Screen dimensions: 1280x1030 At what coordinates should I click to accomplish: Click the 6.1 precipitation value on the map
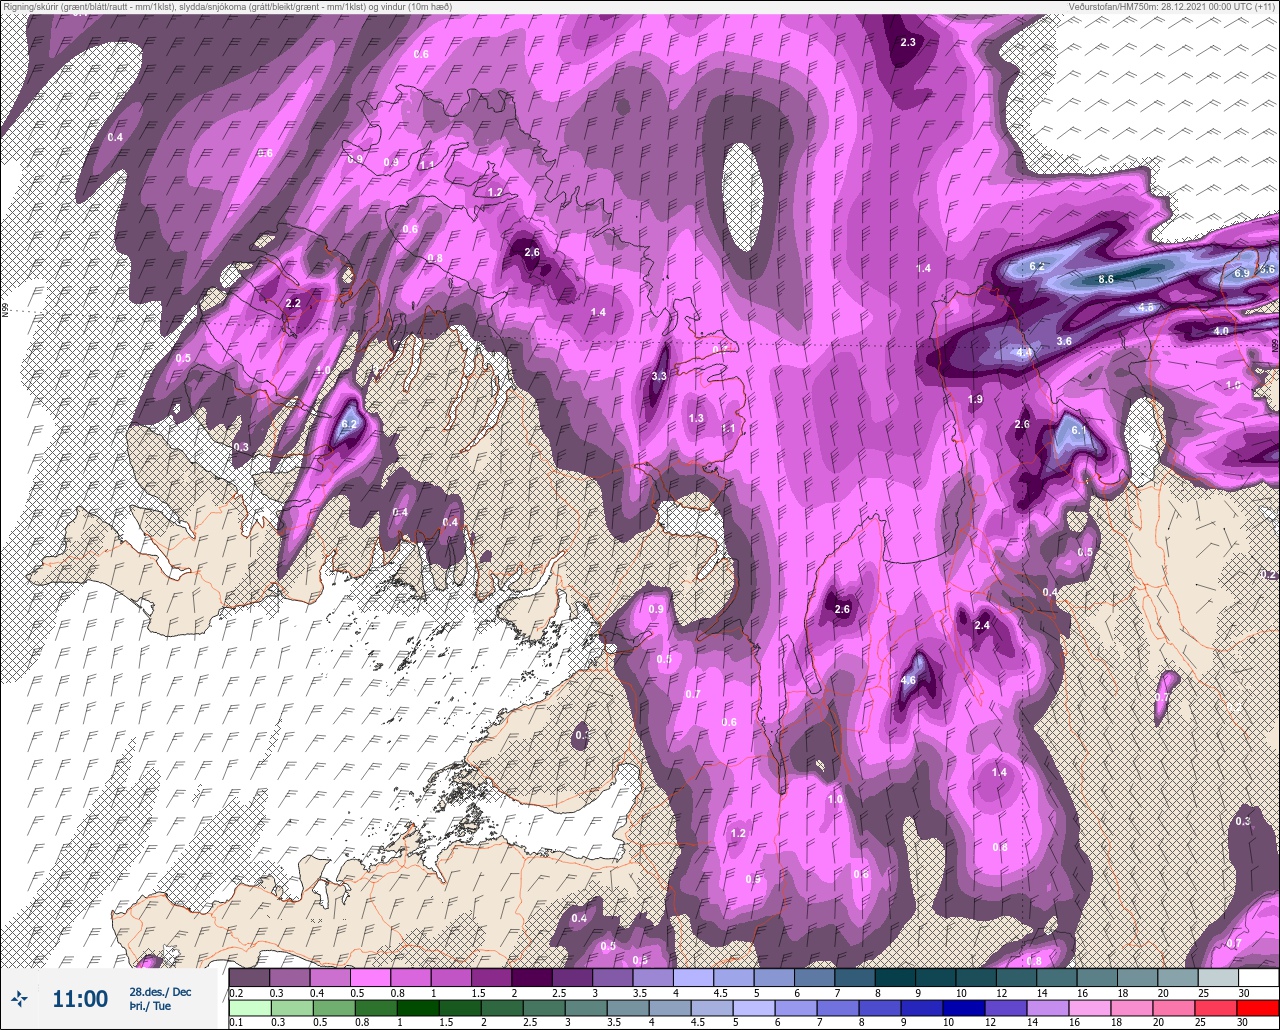1078,430
